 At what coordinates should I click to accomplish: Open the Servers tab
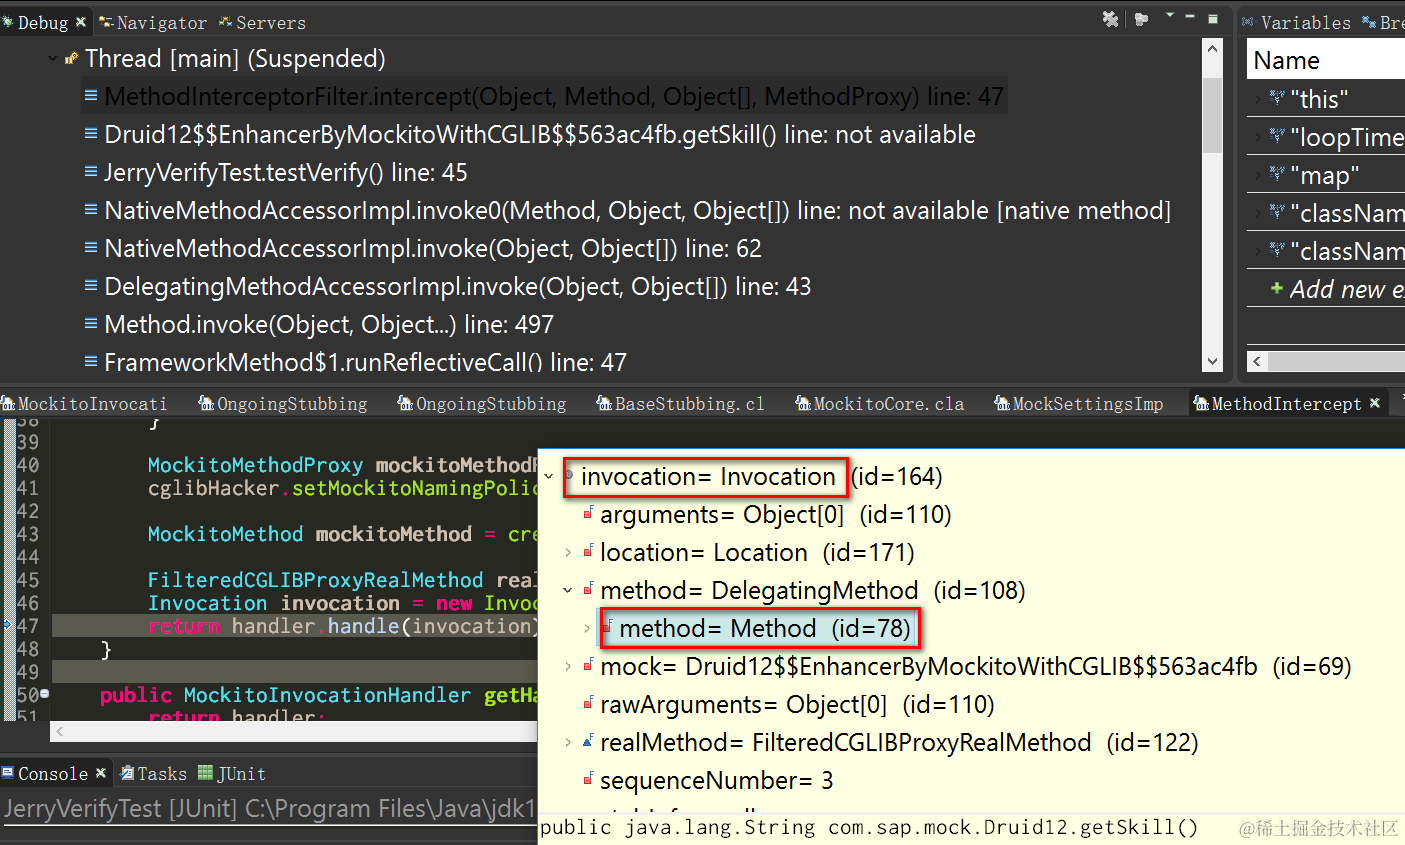[x=271, y=22]
